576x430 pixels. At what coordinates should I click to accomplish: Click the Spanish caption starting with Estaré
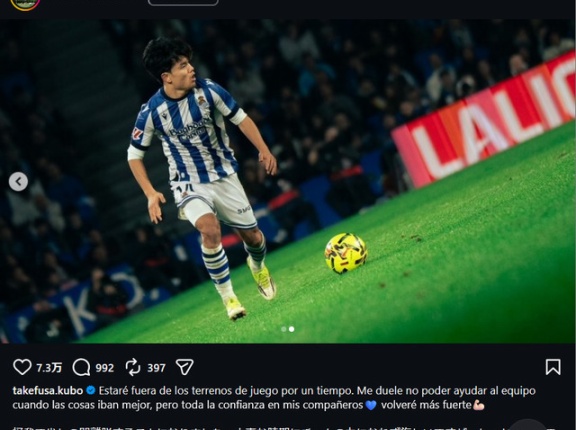[274, 398]
